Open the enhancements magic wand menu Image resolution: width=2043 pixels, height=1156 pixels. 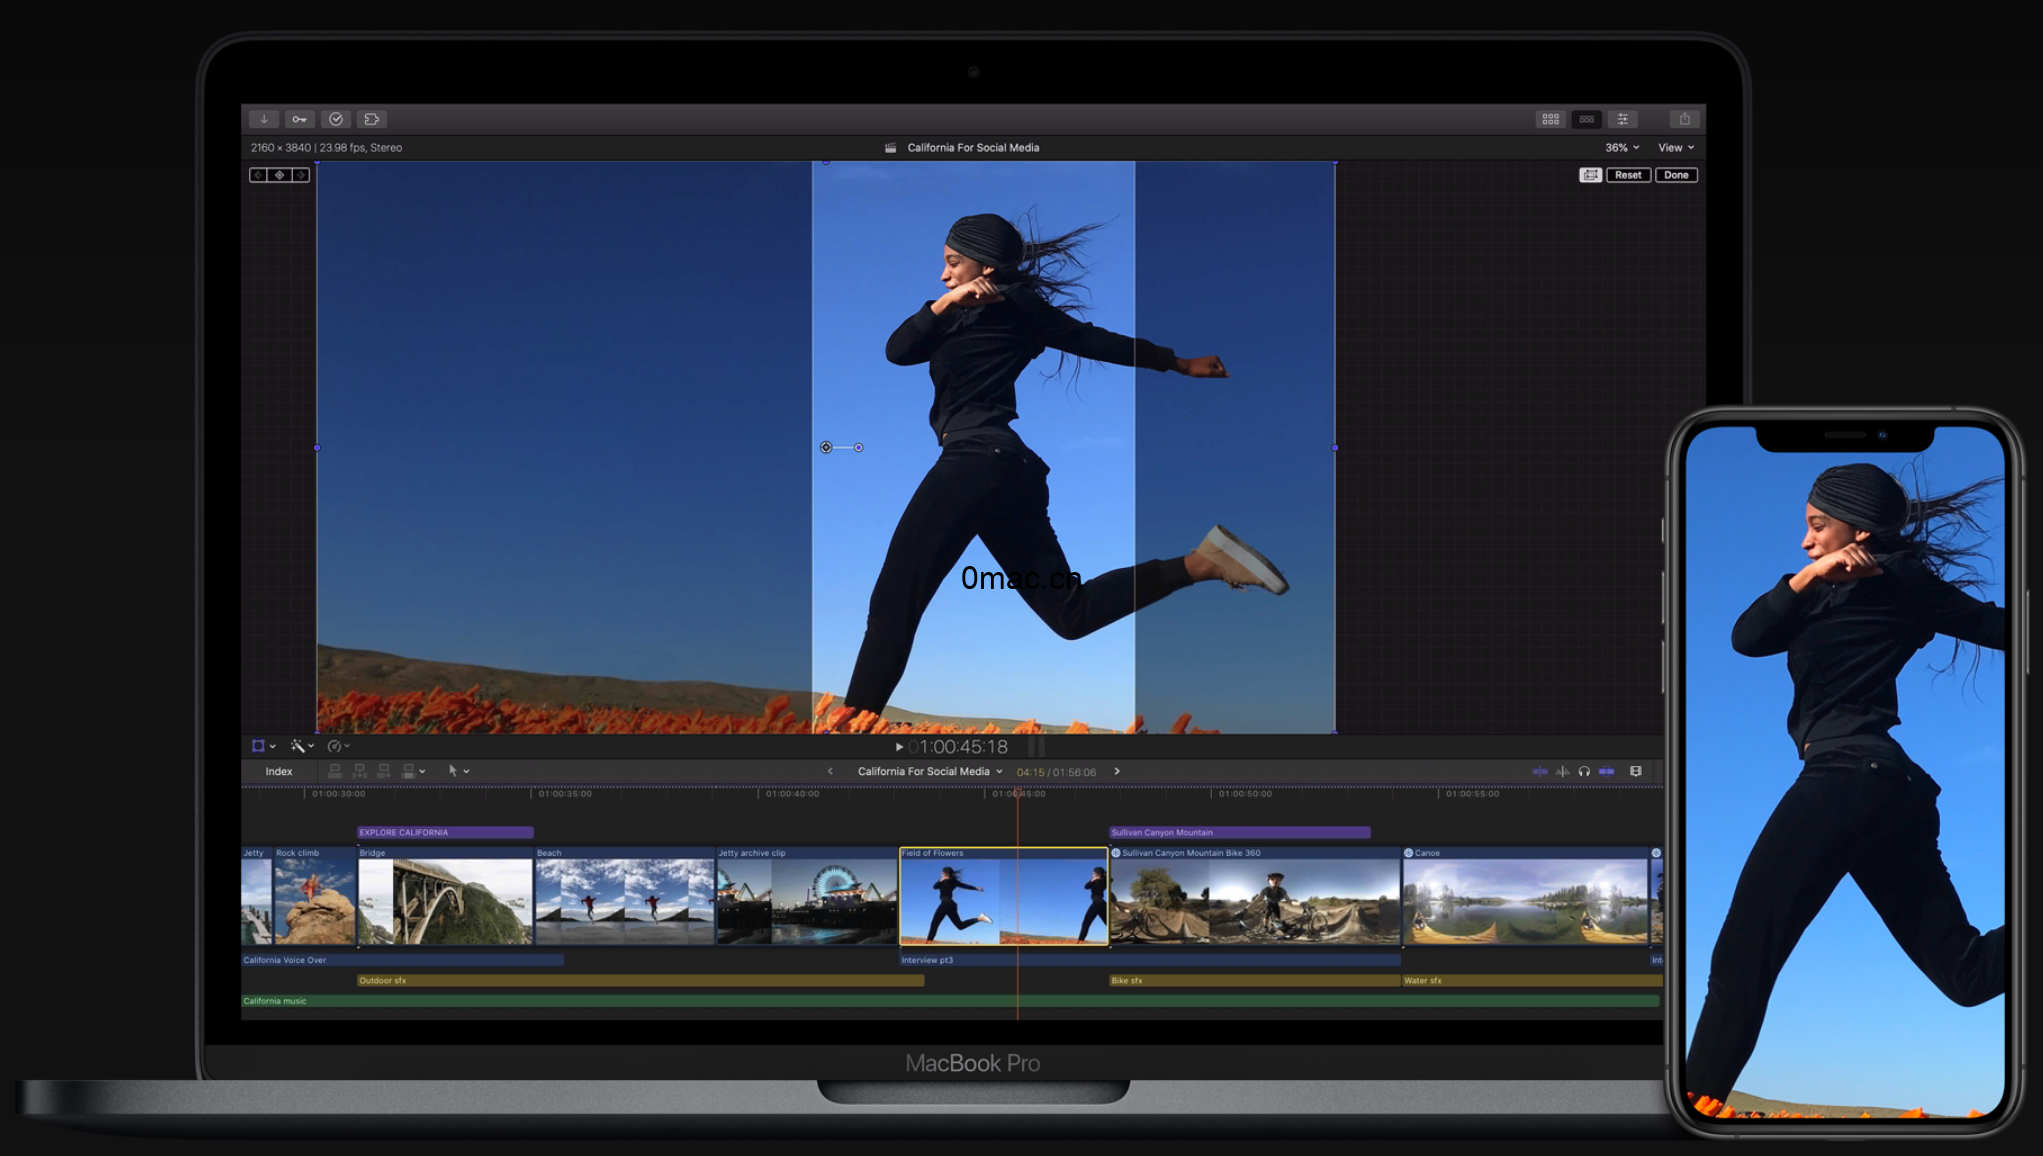tap(302, 746)
